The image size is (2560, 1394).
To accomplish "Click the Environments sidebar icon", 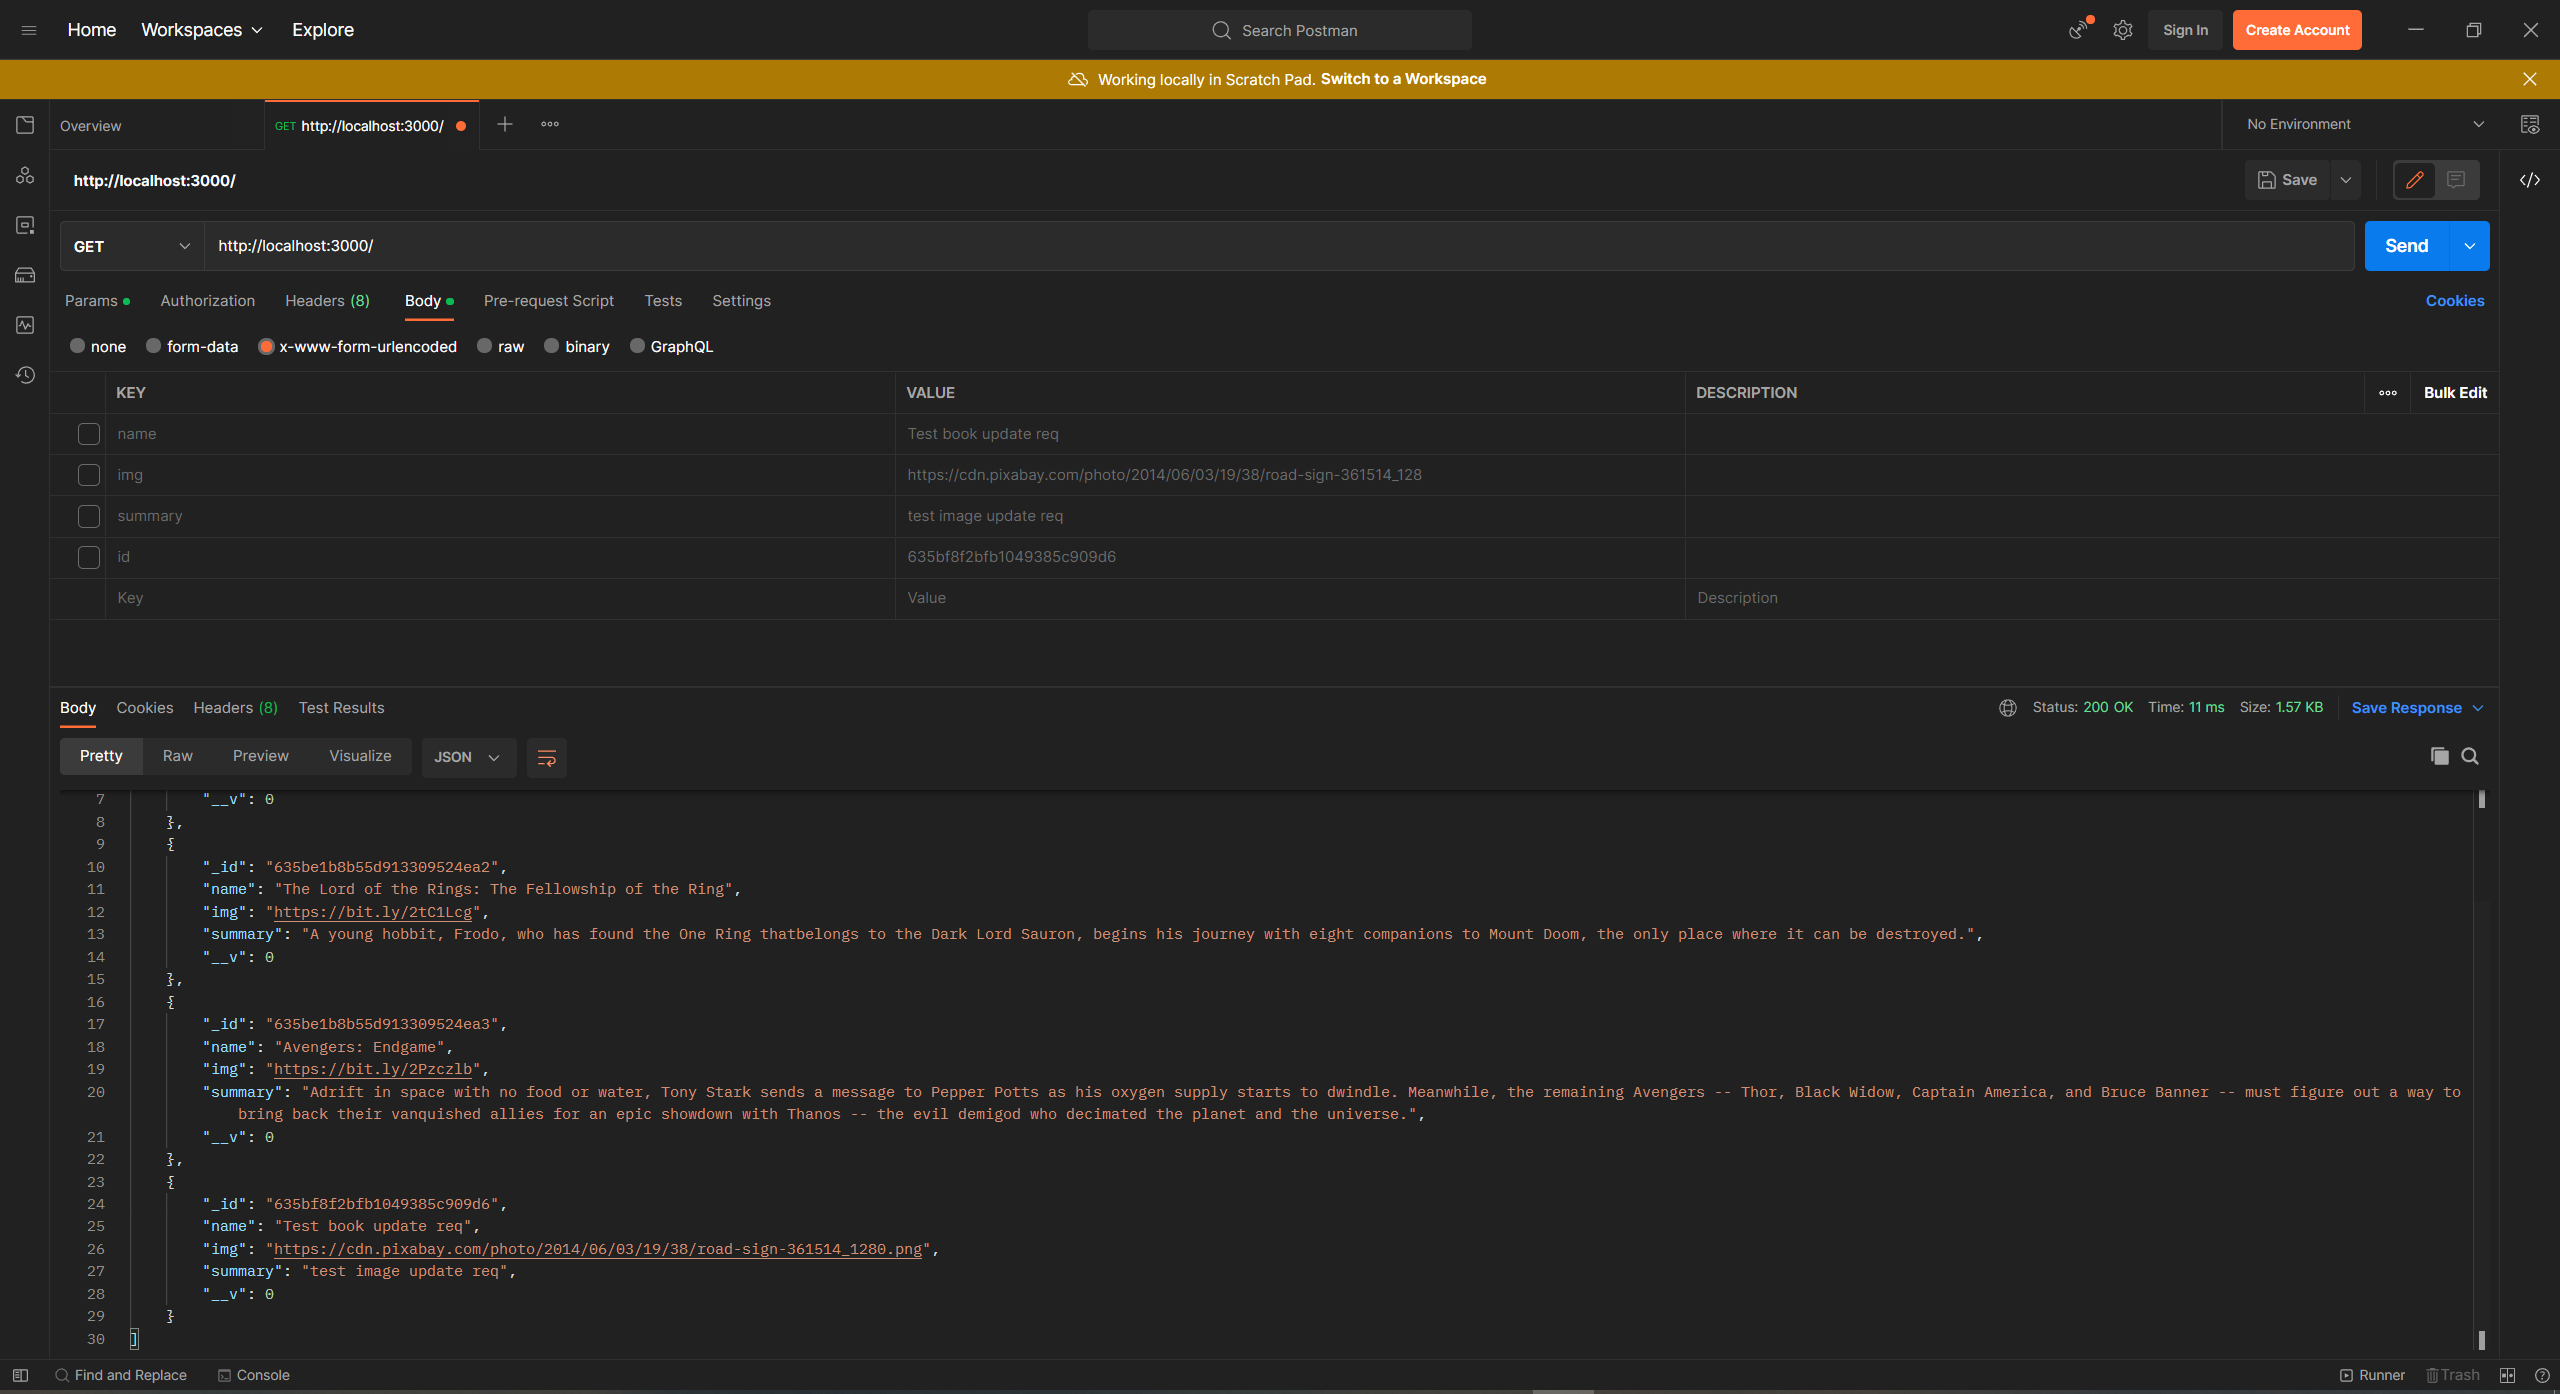I will click(25, 225).
